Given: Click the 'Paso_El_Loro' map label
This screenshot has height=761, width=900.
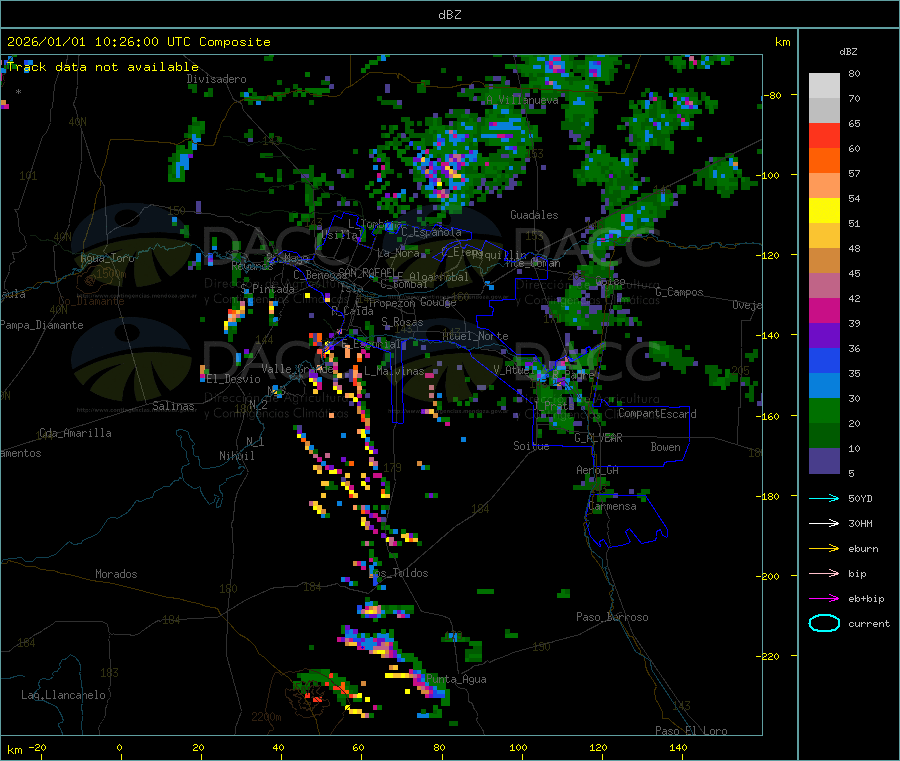Looking at the screenshot, I should coord(691,731).
